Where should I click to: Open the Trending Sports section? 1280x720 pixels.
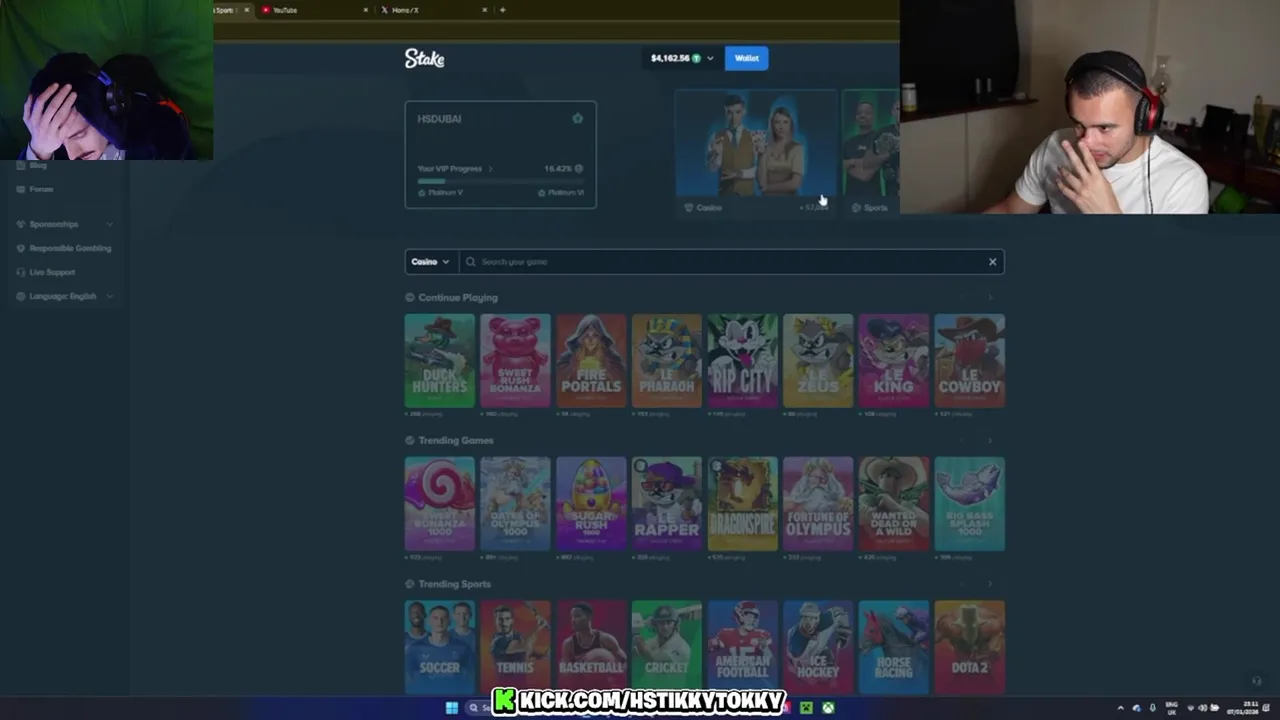point(454,584)
